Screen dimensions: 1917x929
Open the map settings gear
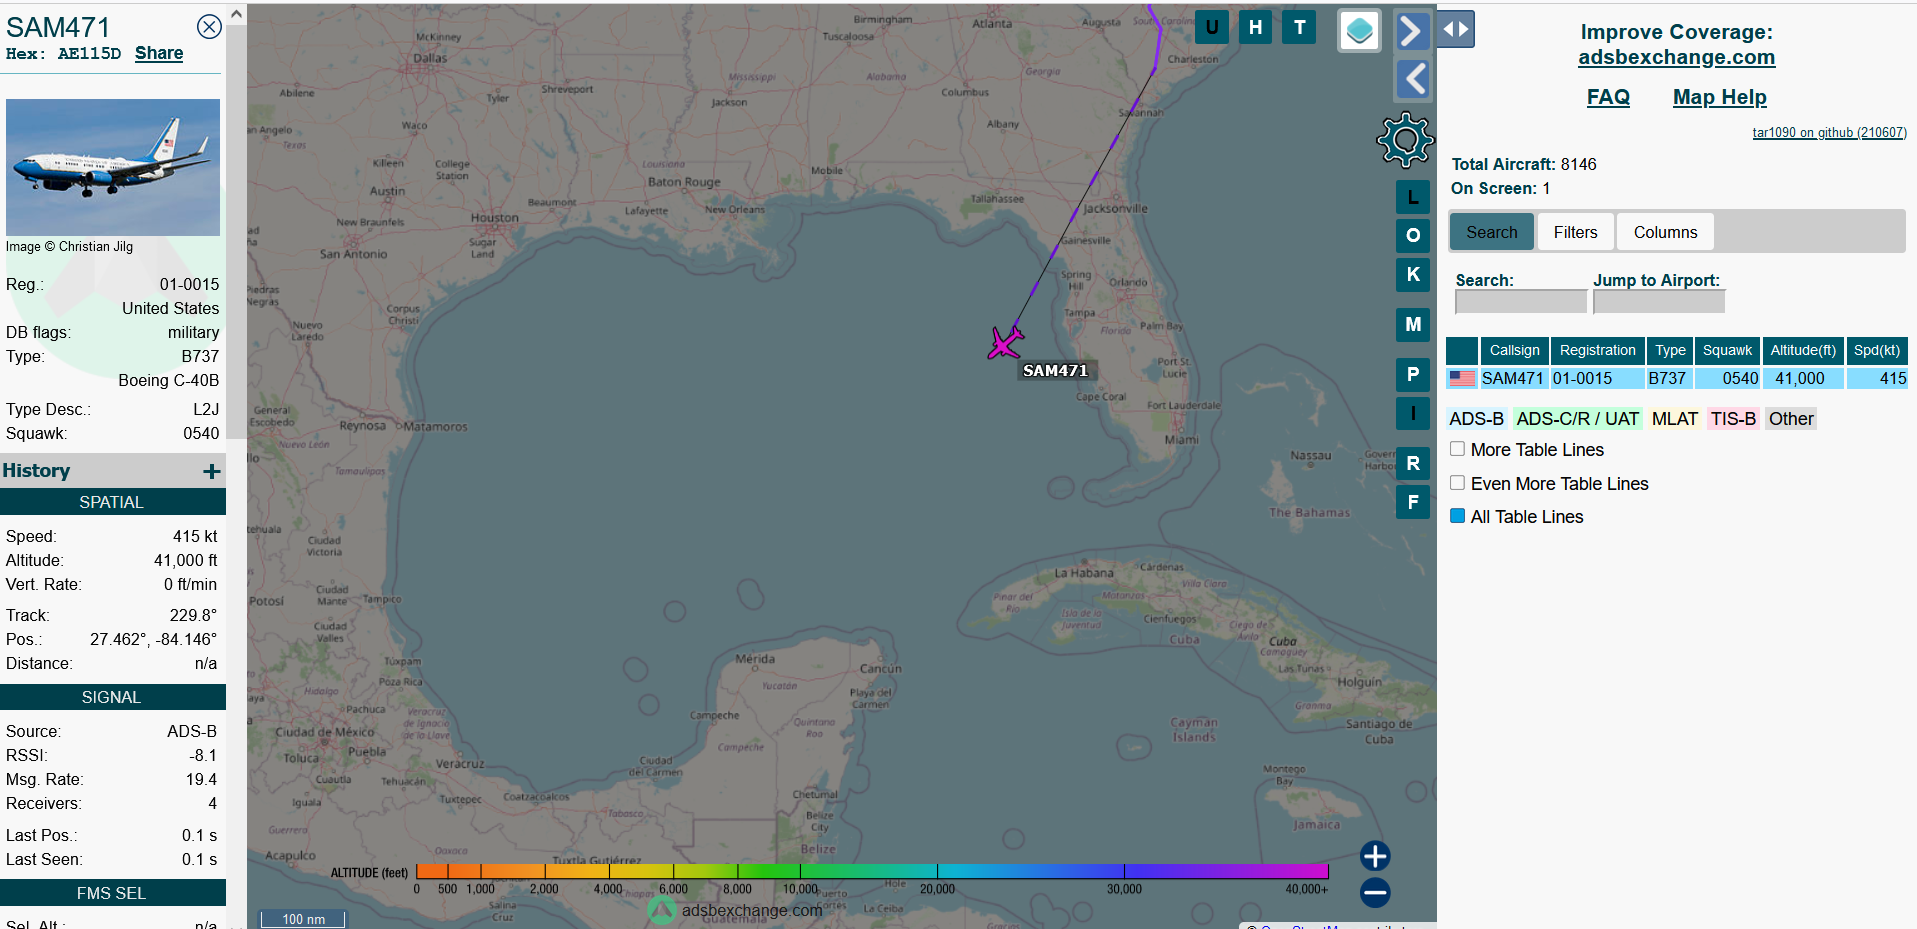[1405, 140]
